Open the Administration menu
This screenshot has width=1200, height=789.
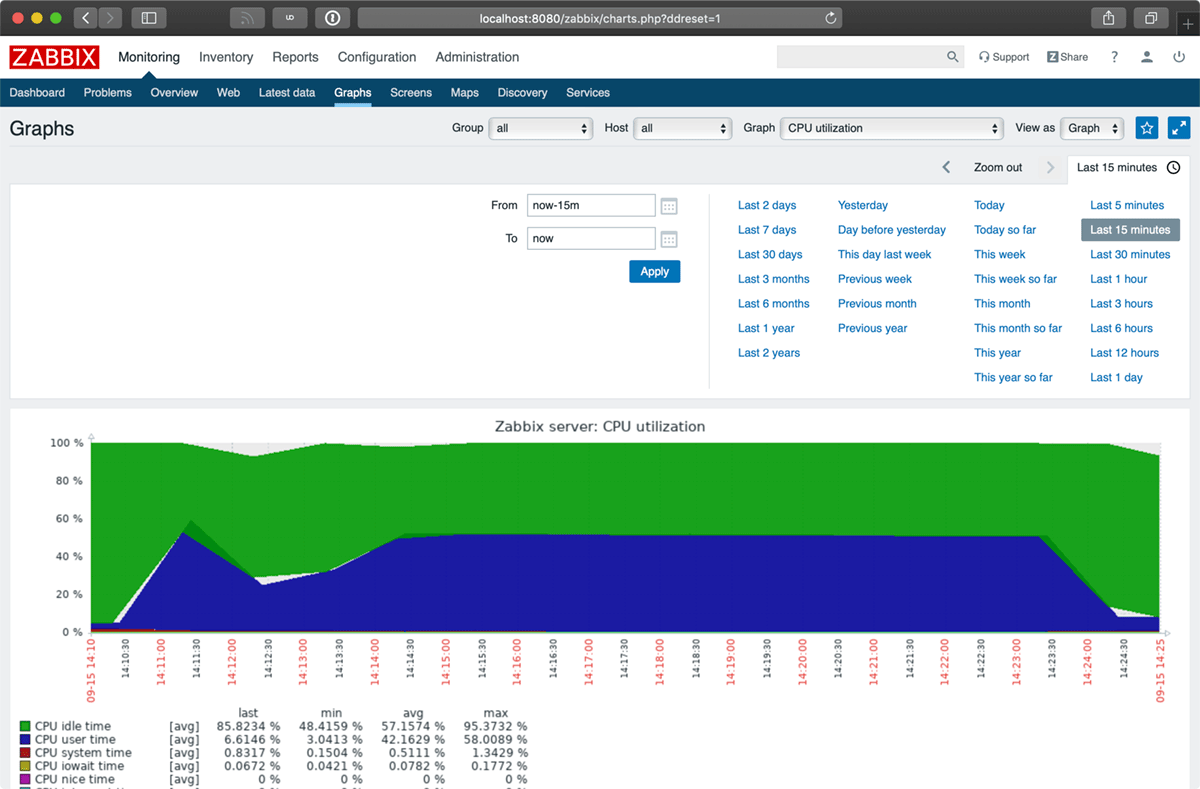(x=477, y=57)
